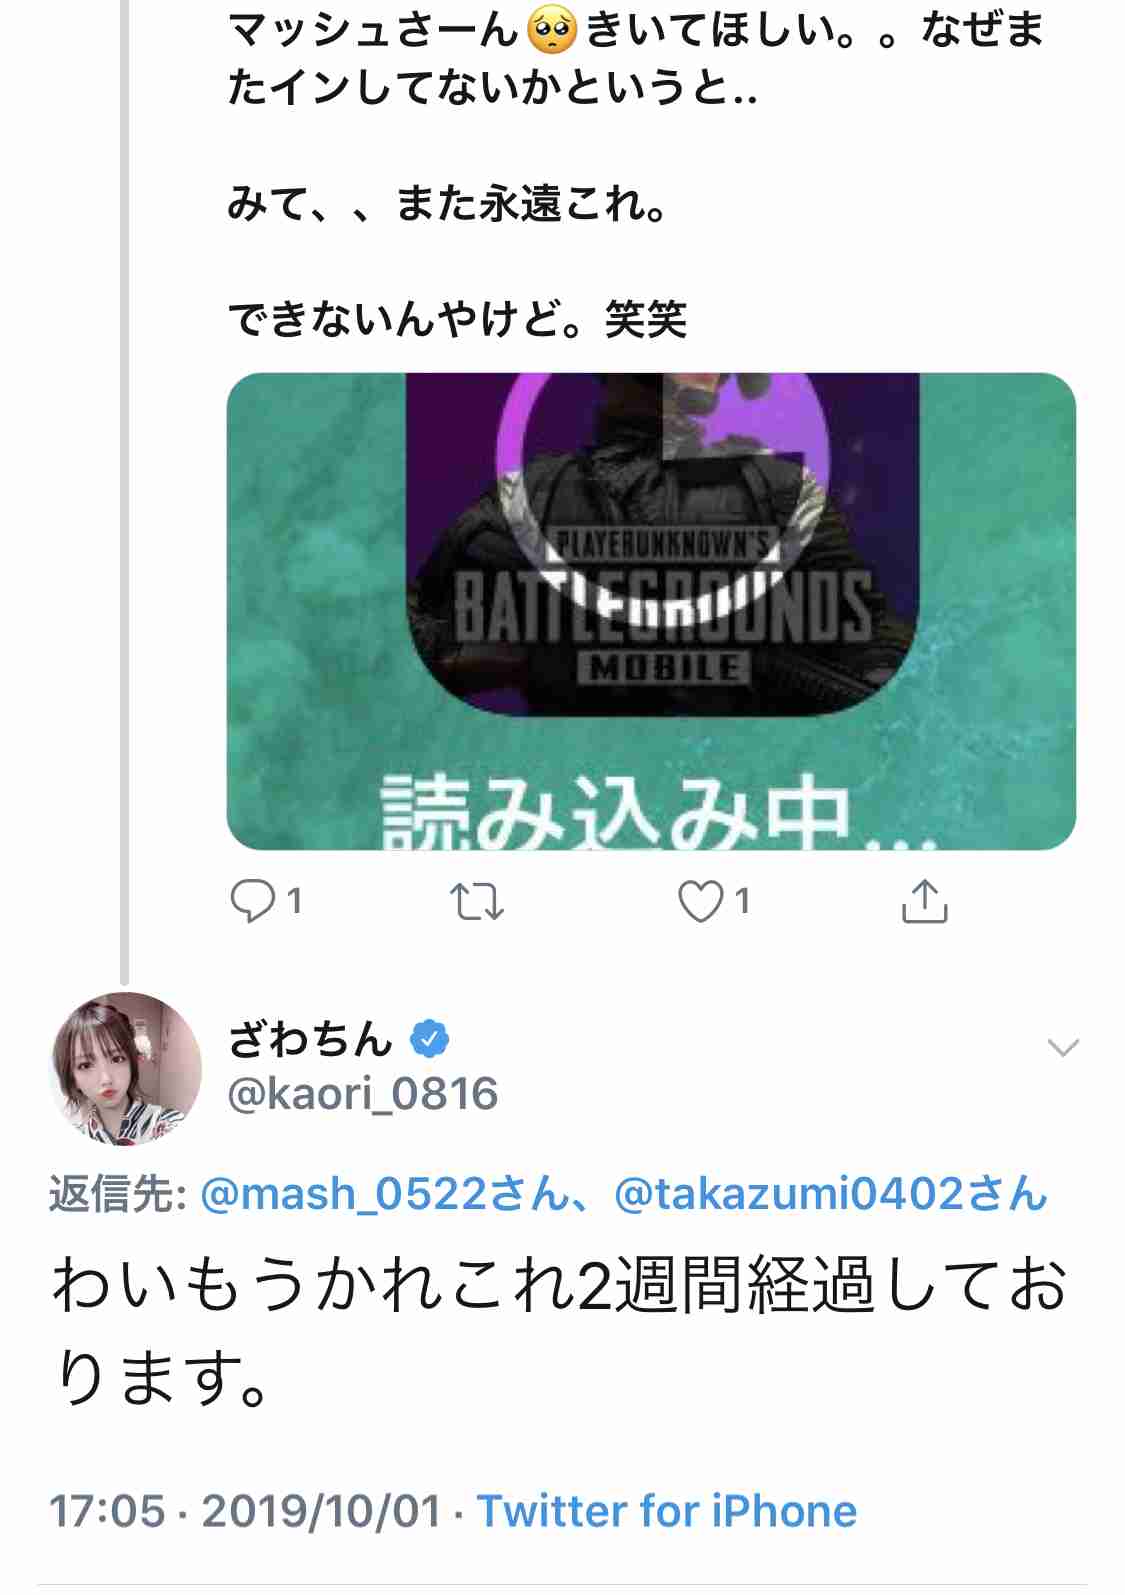Tap the reply speech bubble icon
Image resolution: width=1125 pixels, height=1595 pixels.
[x=252, y=900]
